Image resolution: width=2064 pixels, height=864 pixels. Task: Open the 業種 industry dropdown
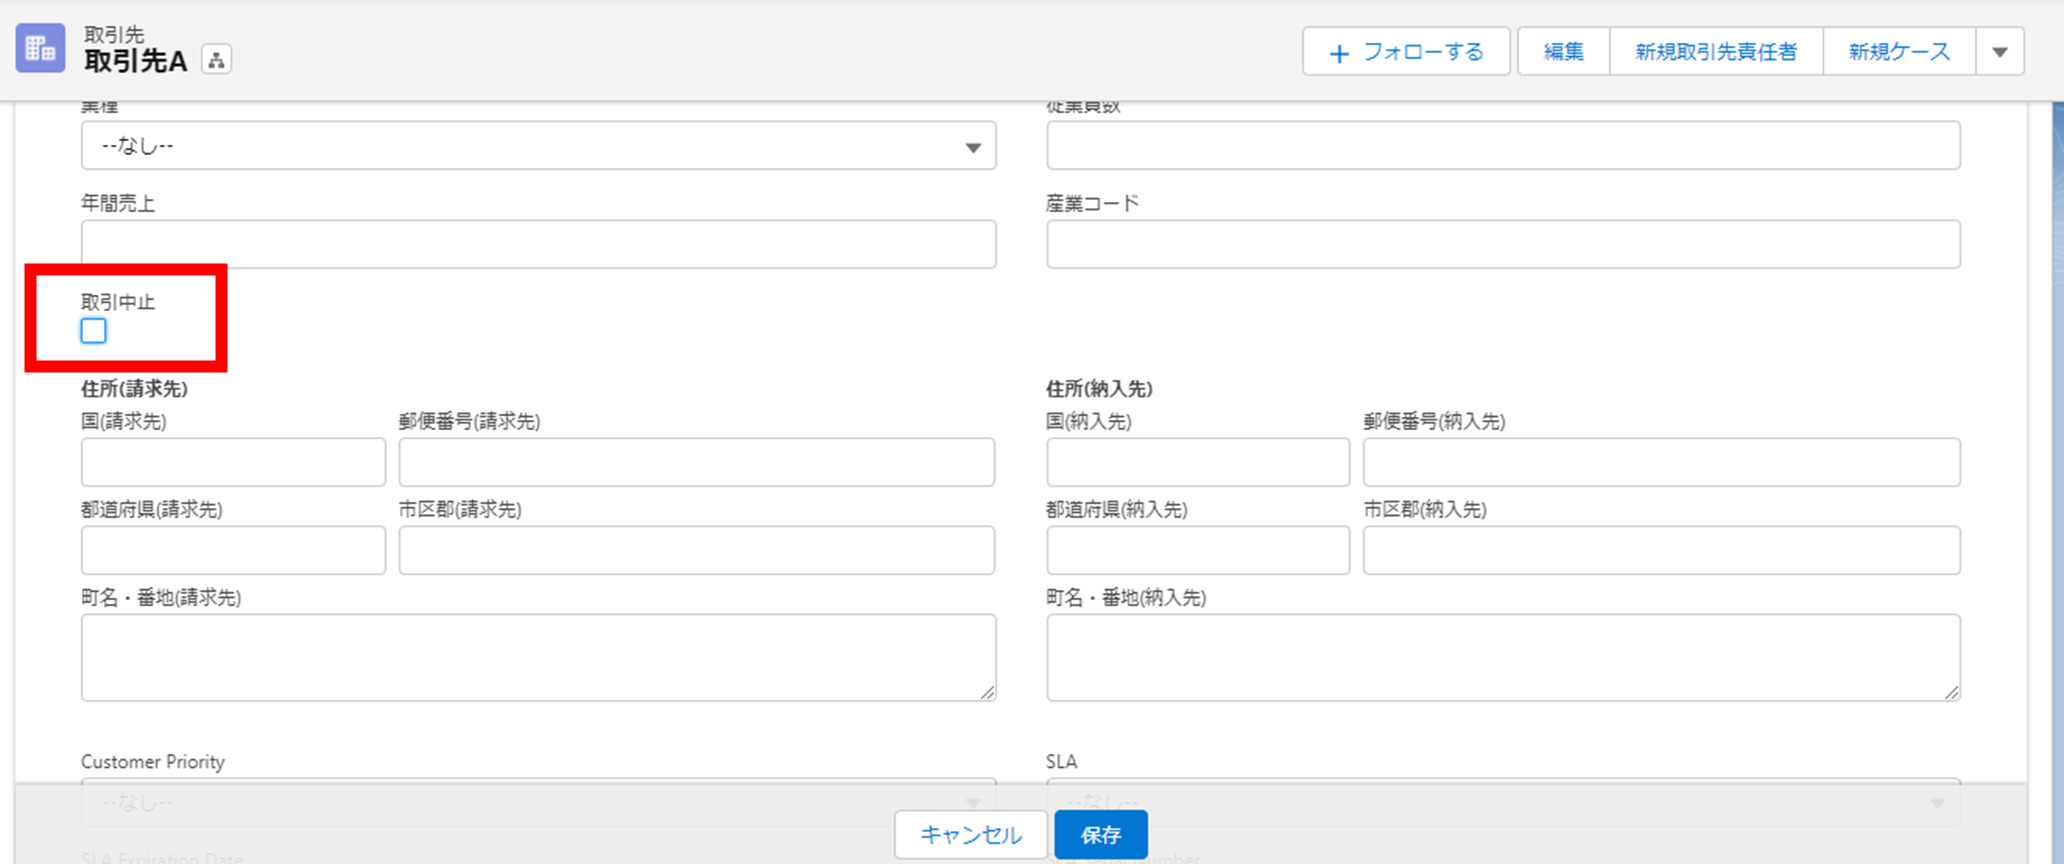pos(538,146)
